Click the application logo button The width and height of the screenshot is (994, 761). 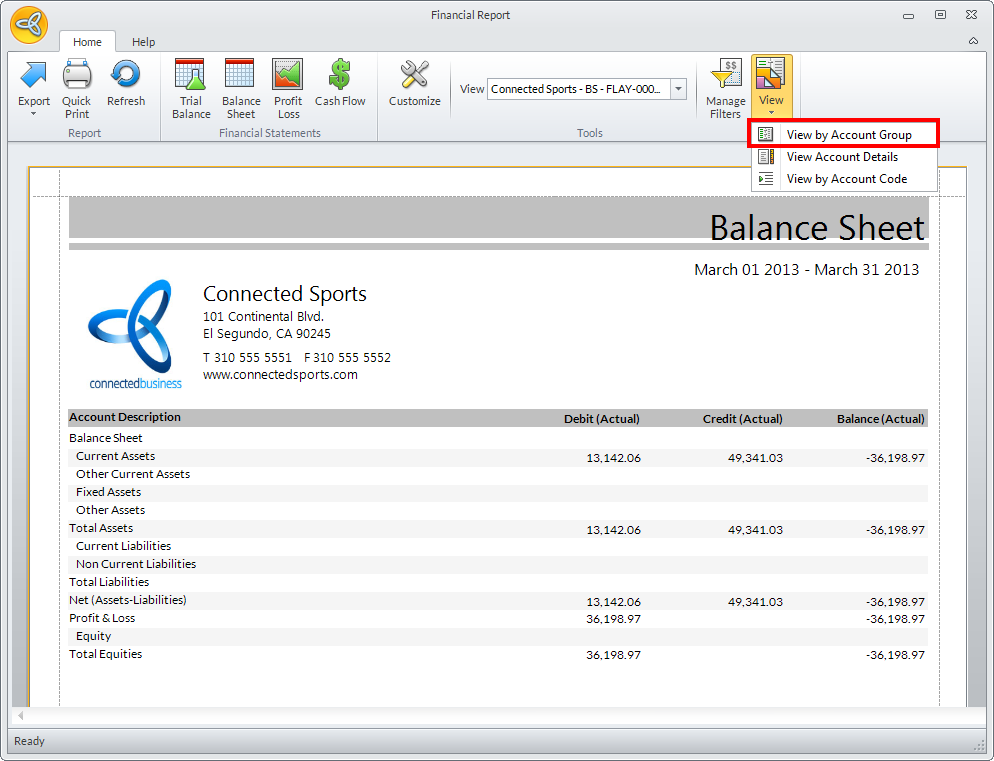(x=28, y=26)
